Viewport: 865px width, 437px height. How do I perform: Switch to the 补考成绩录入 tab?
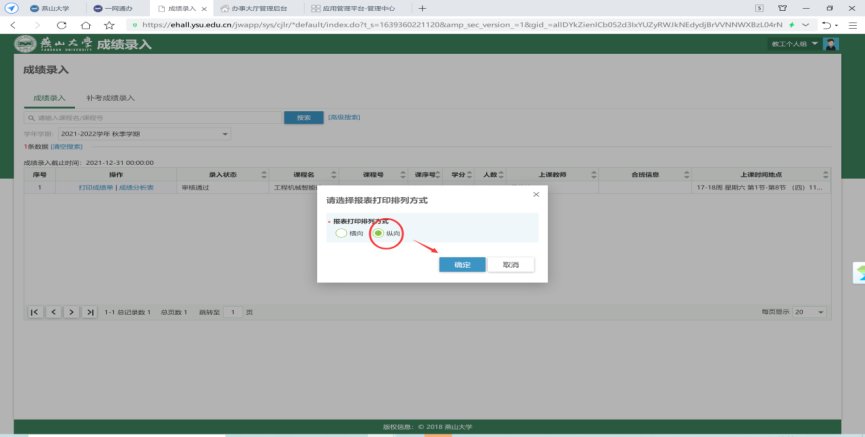111,98
